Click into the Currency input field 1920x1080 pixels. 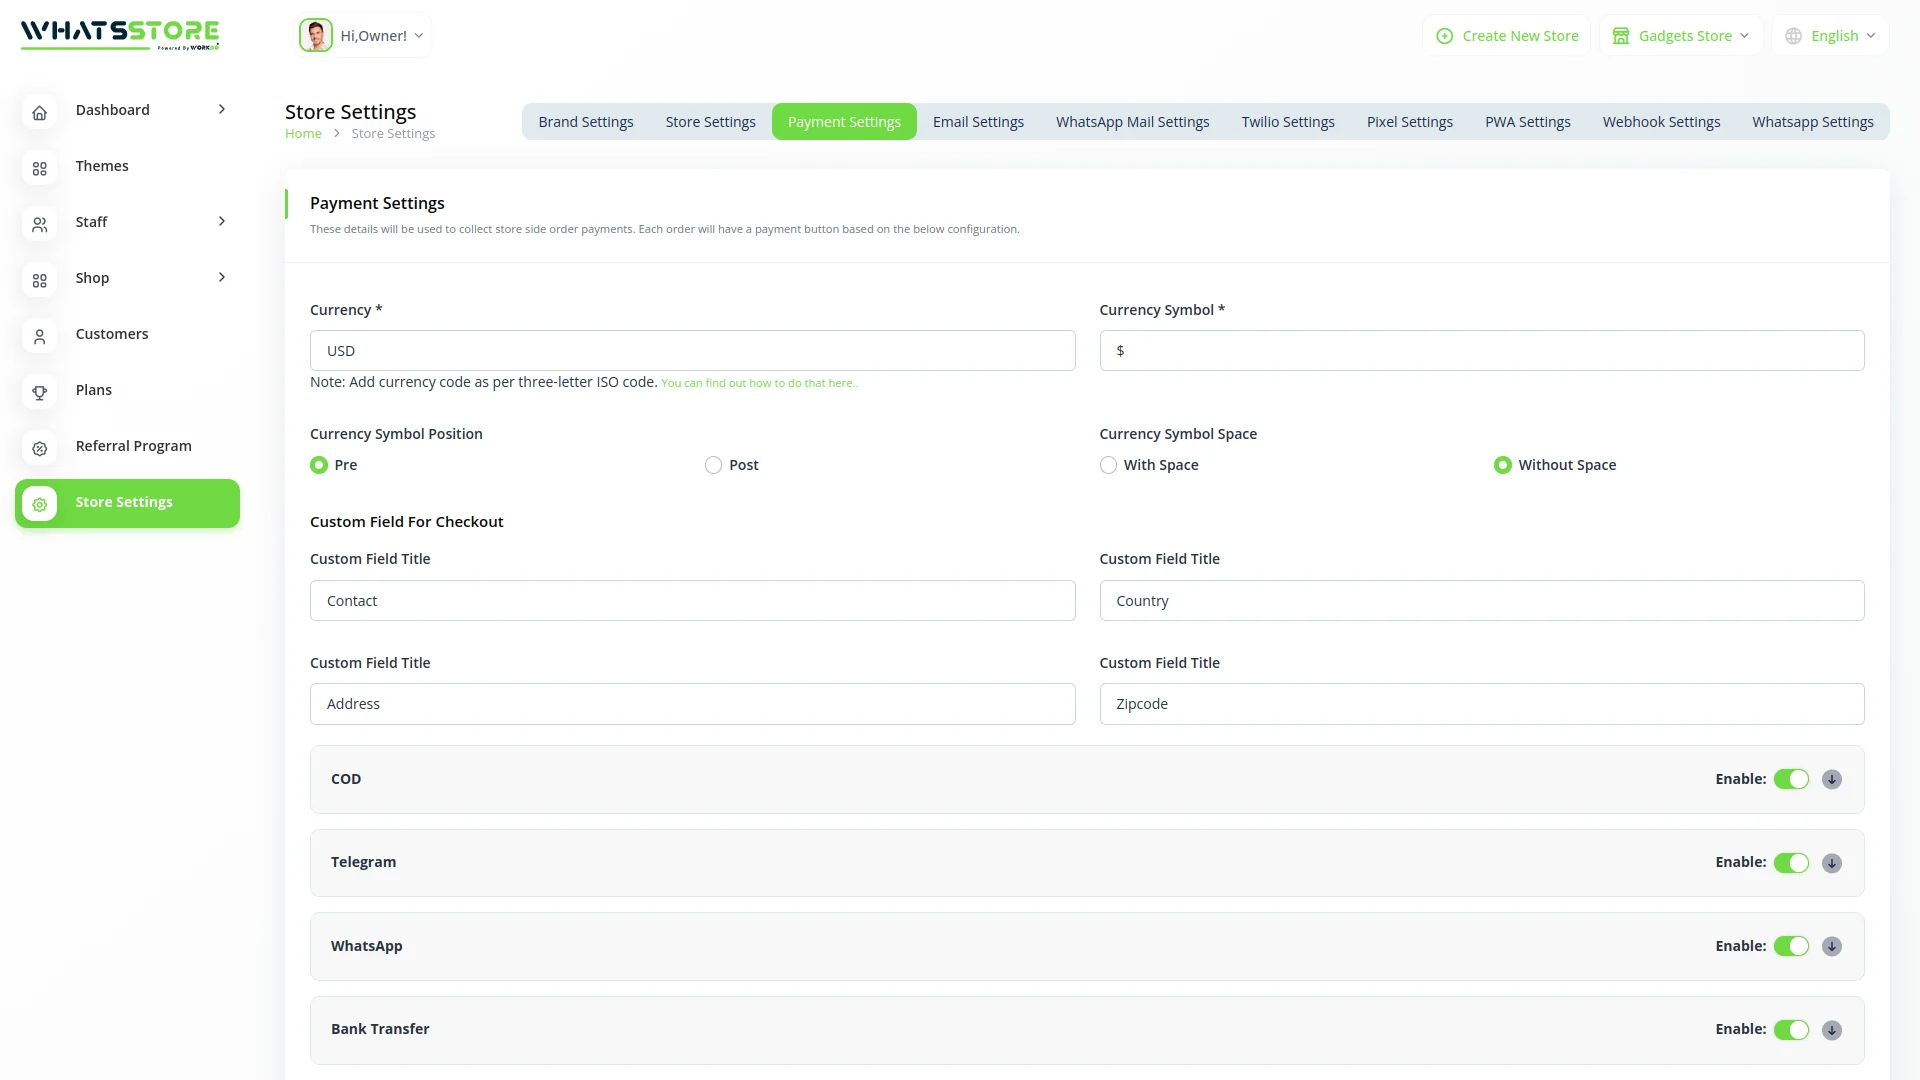[692, 351]
